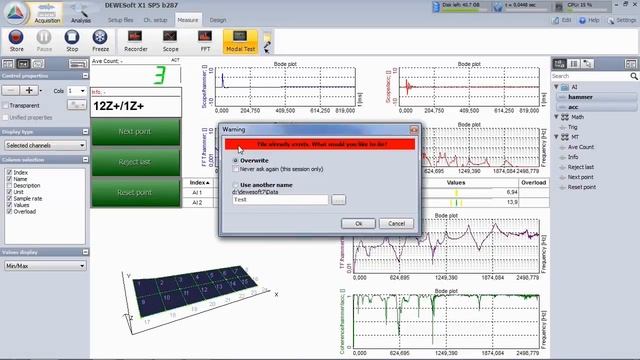Open the Min/Max values dropdown
The width and height of the screenshot is (640, 360).
[x=45, y=266]
